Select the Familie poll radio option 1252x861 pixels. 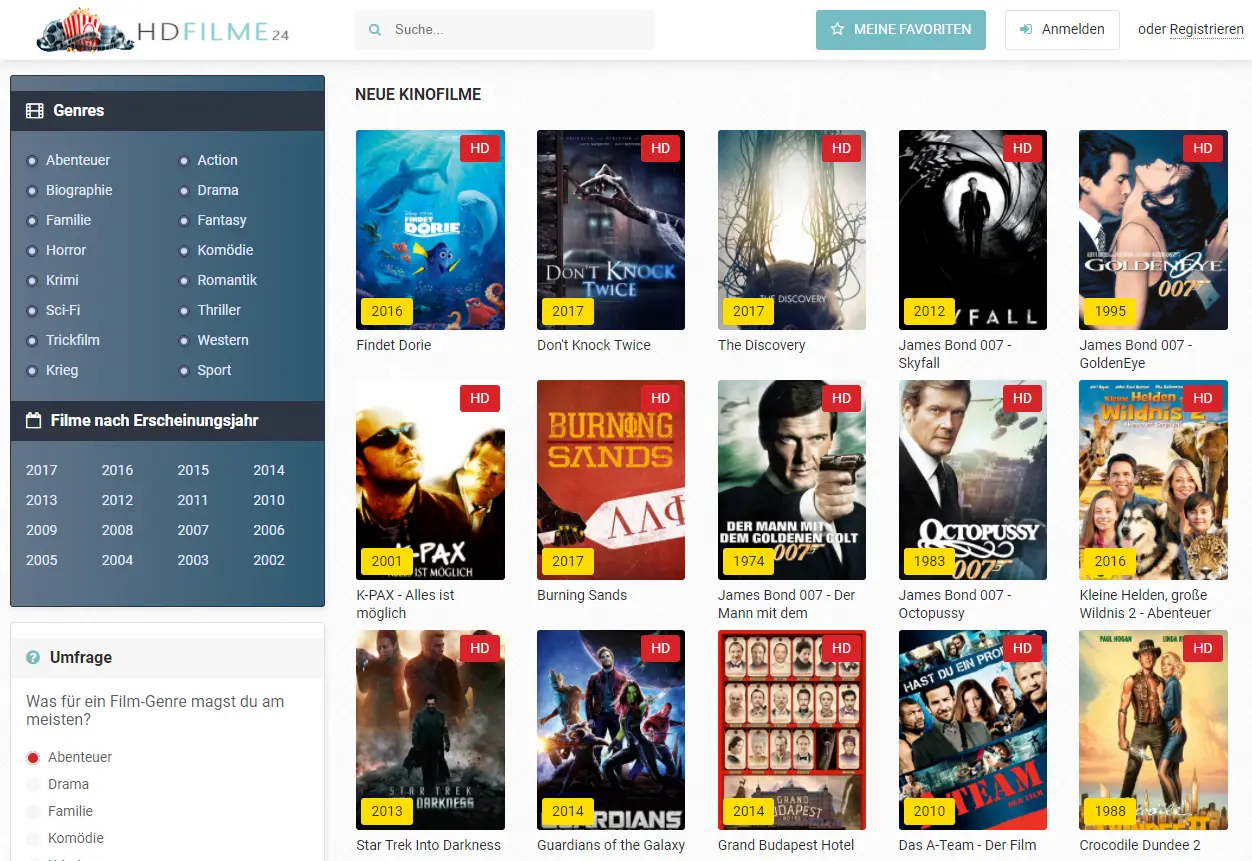click(x=33, y=812)
